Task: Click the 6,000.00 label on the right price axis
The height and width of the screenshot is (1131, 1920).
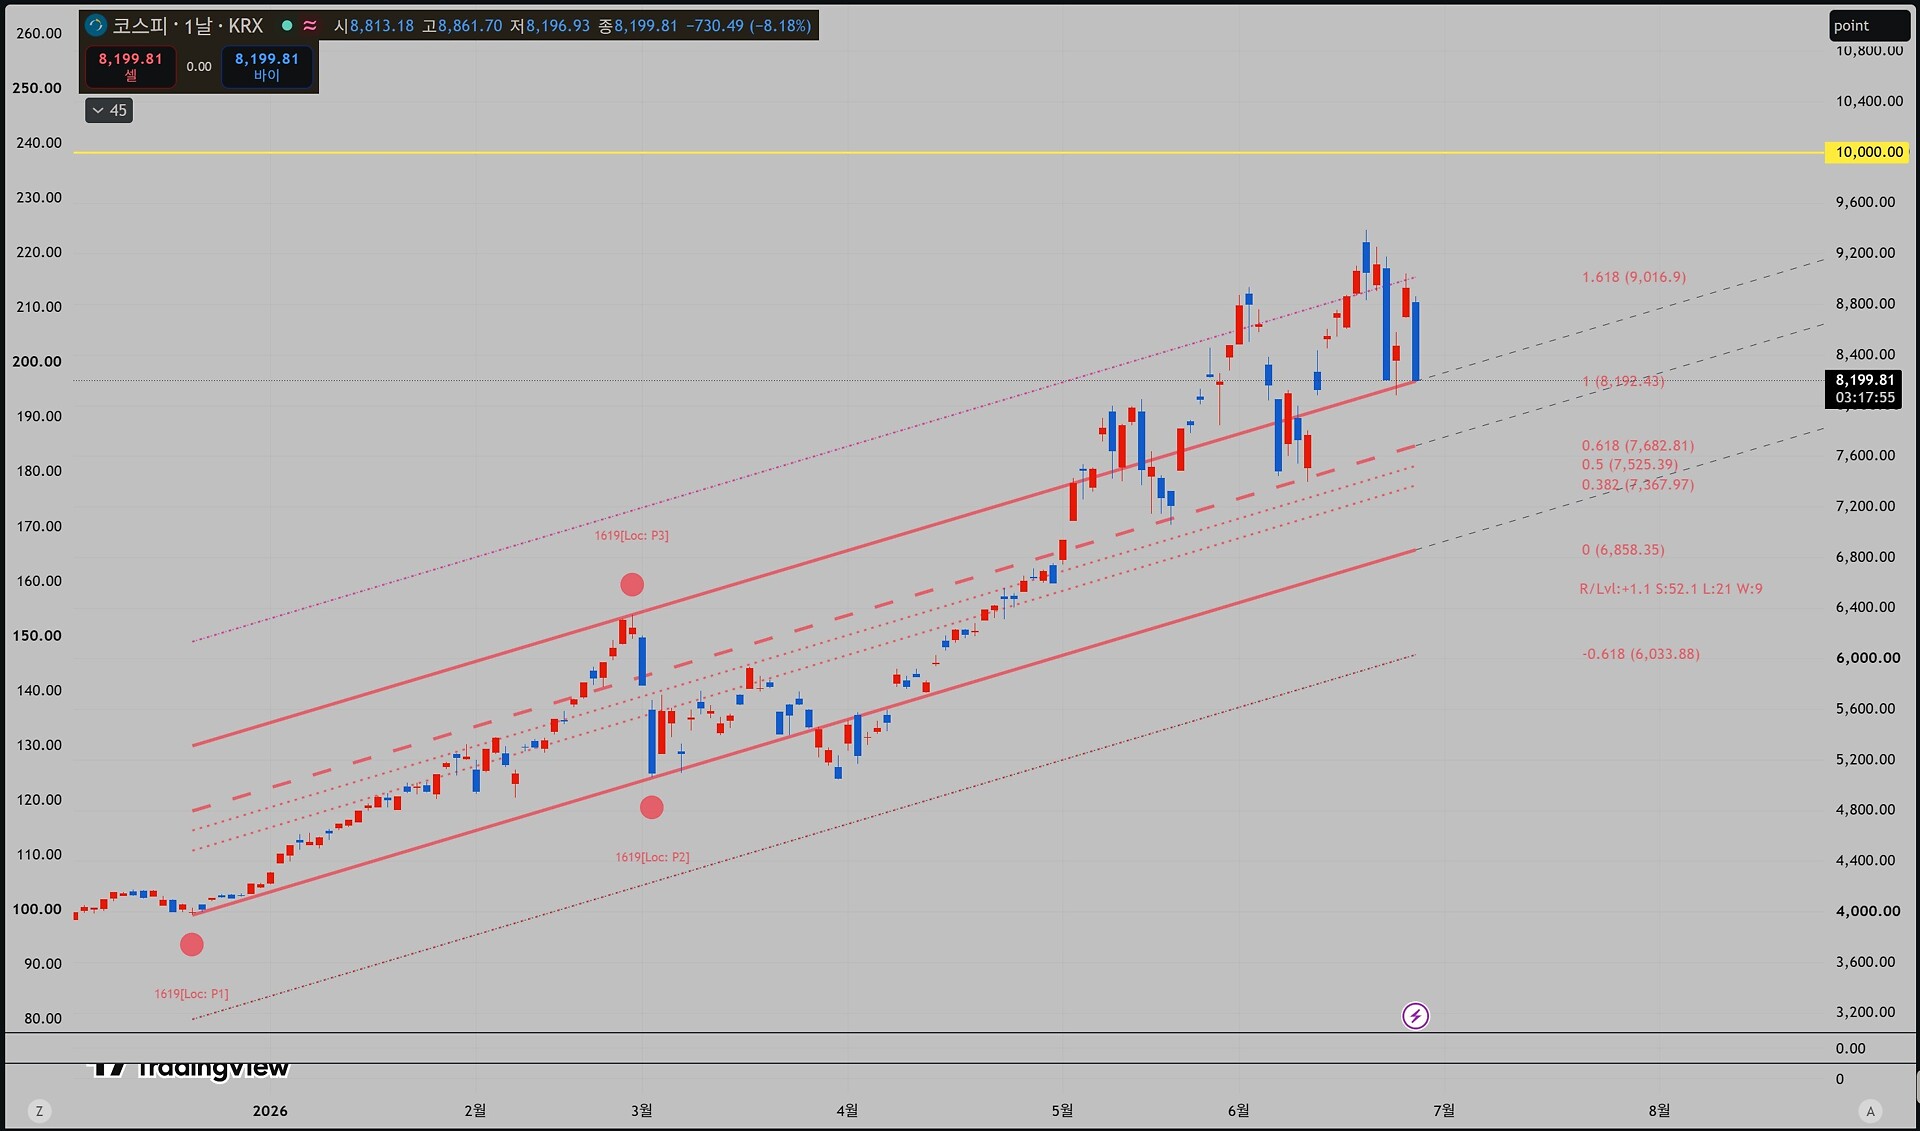Action: (1868, 658)
